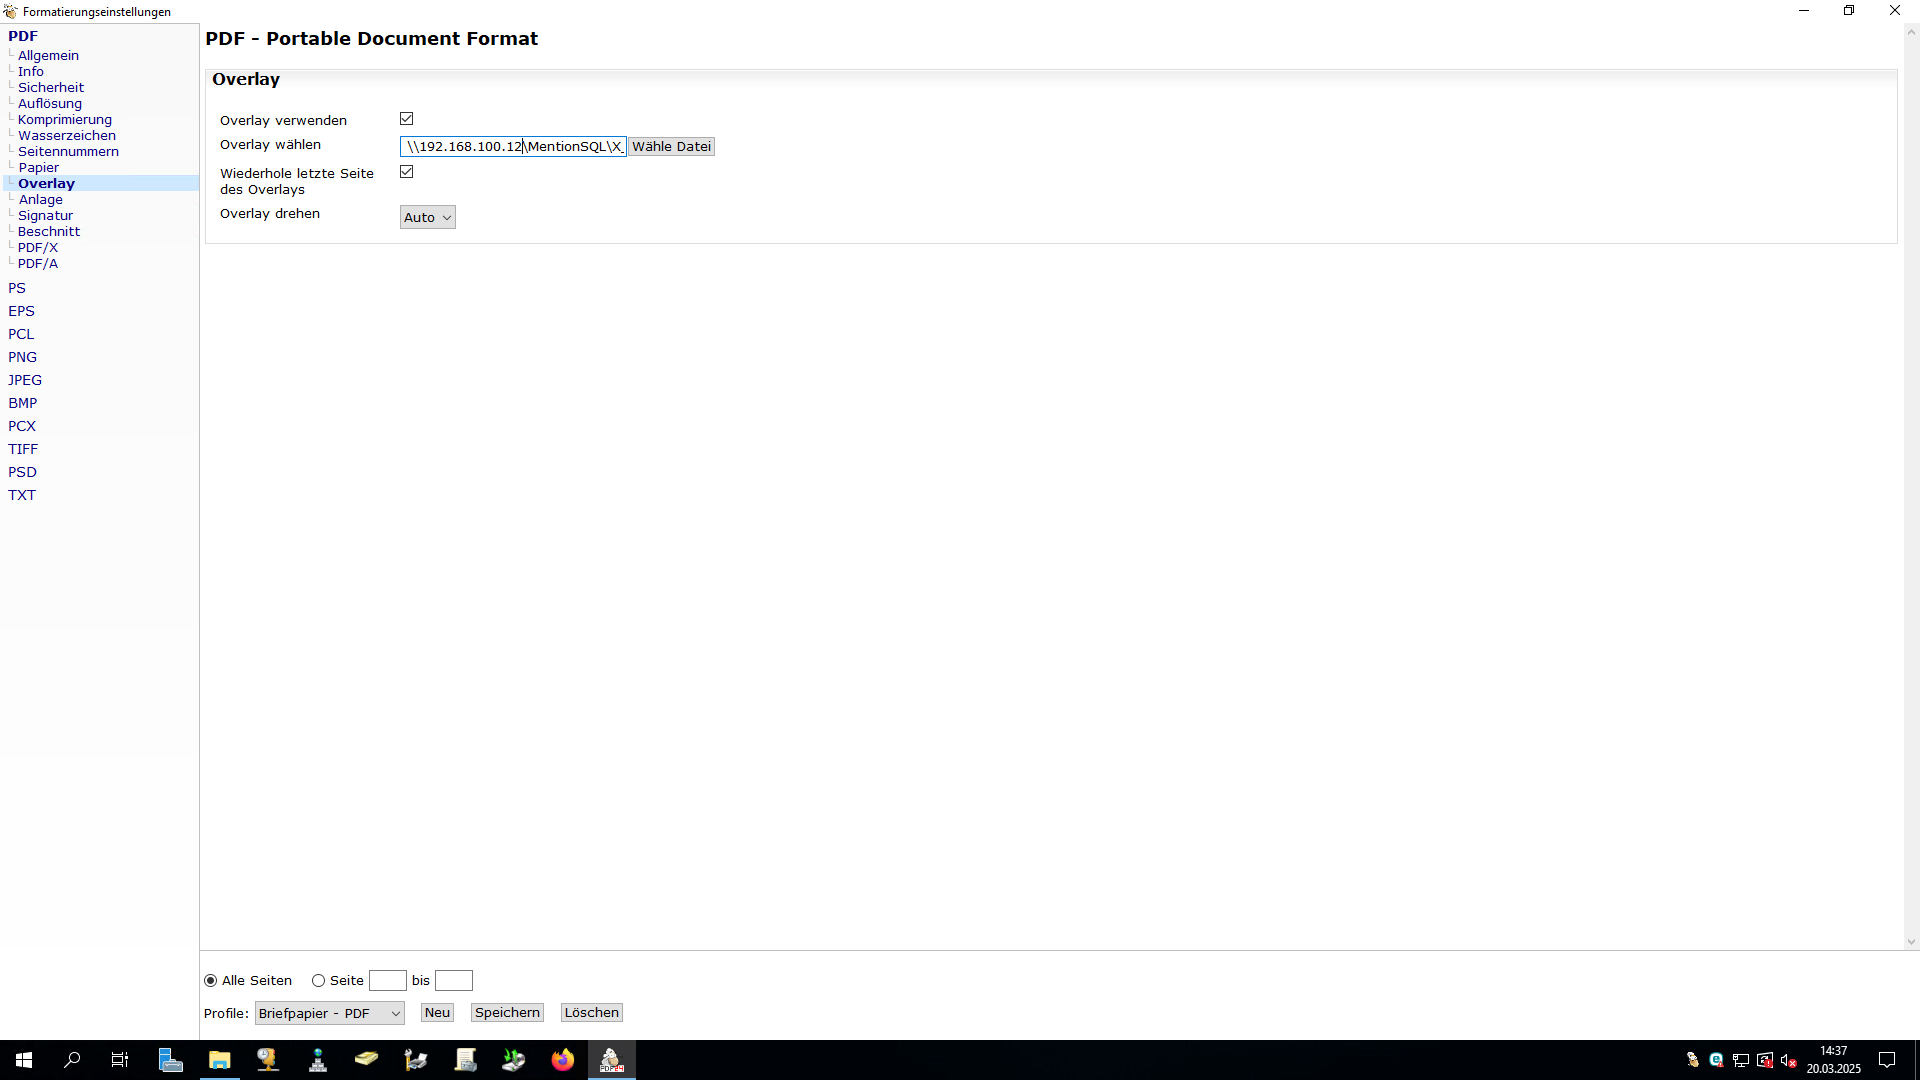Open notification center icon
This screenshot has width=1920, height=1080.
coord(1887,1060)
